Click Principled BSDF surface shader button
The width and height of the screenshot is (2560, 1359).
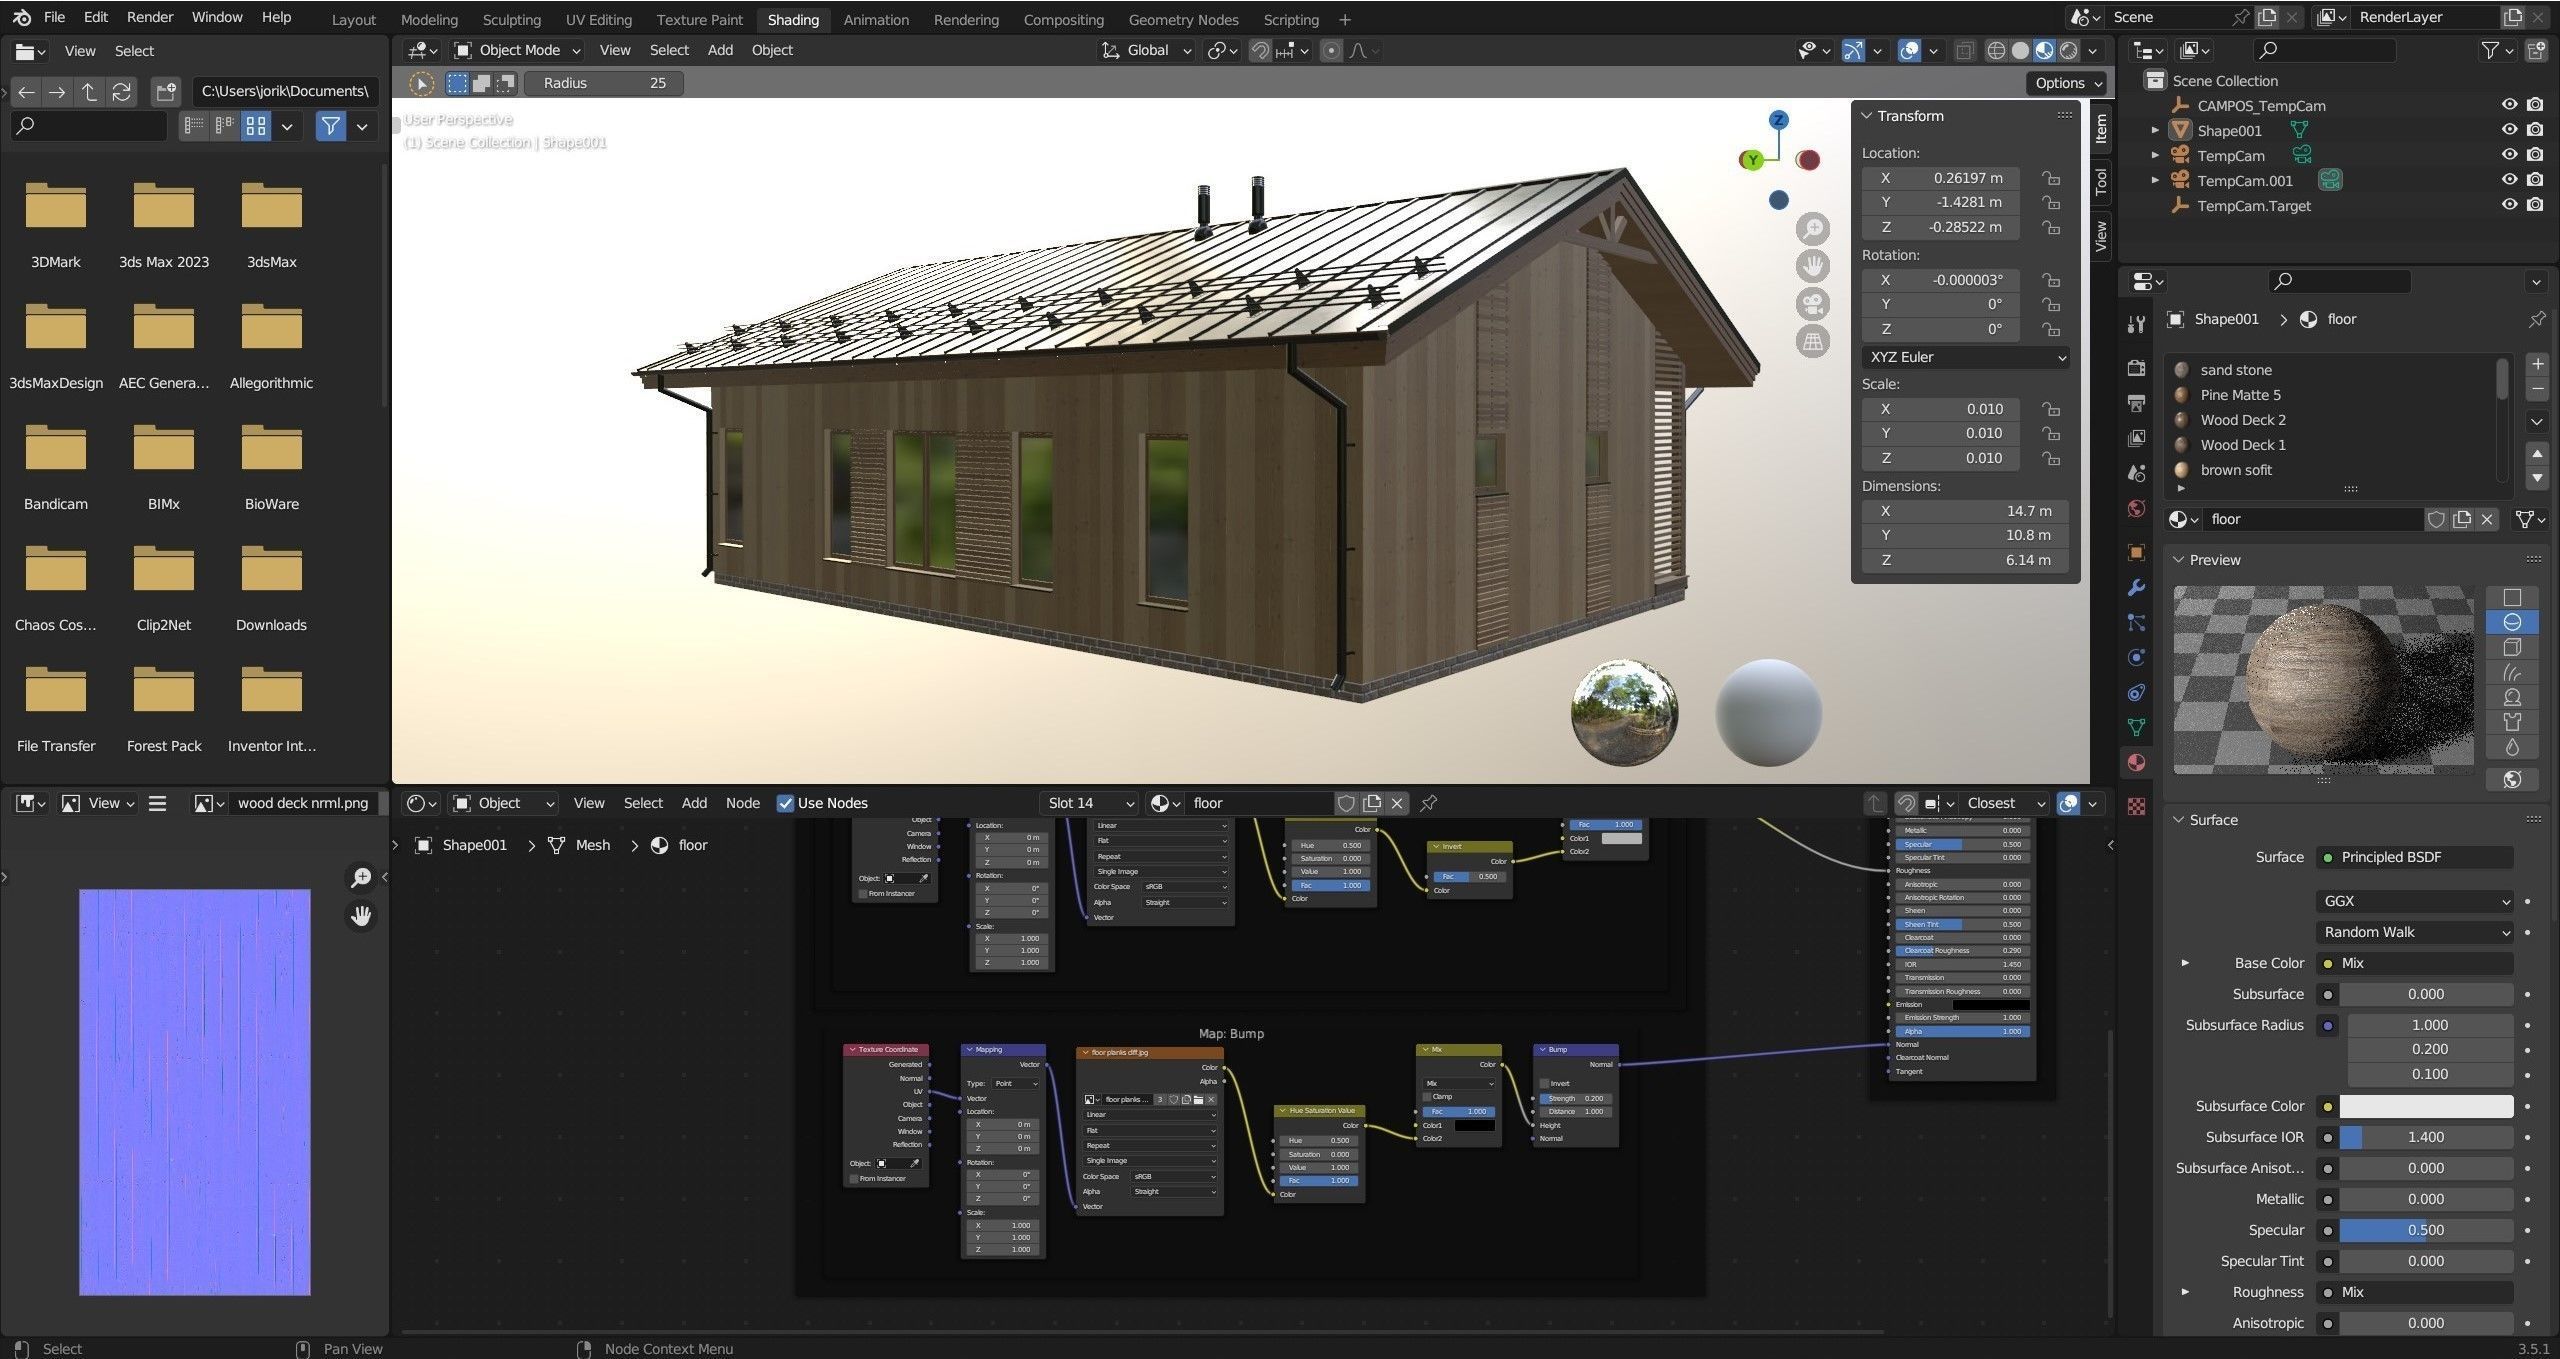click(x=2414, y=857)
